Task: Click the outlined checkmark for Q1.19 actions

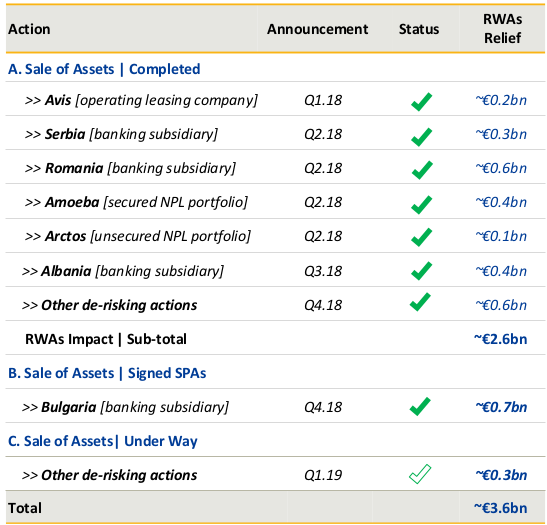Action: [x=420, y=474]
